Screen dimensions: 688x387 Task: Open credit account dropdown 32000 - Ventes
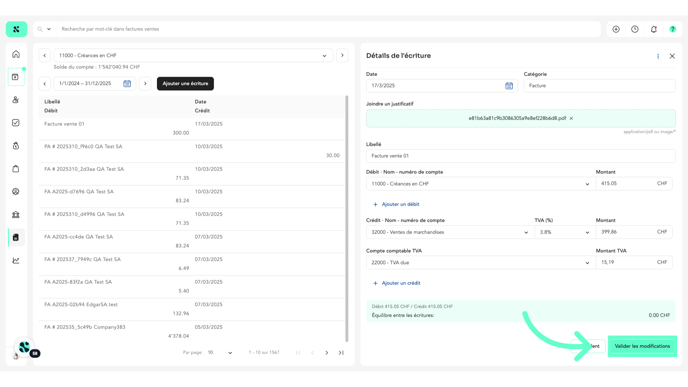click(x=450, y=232)
